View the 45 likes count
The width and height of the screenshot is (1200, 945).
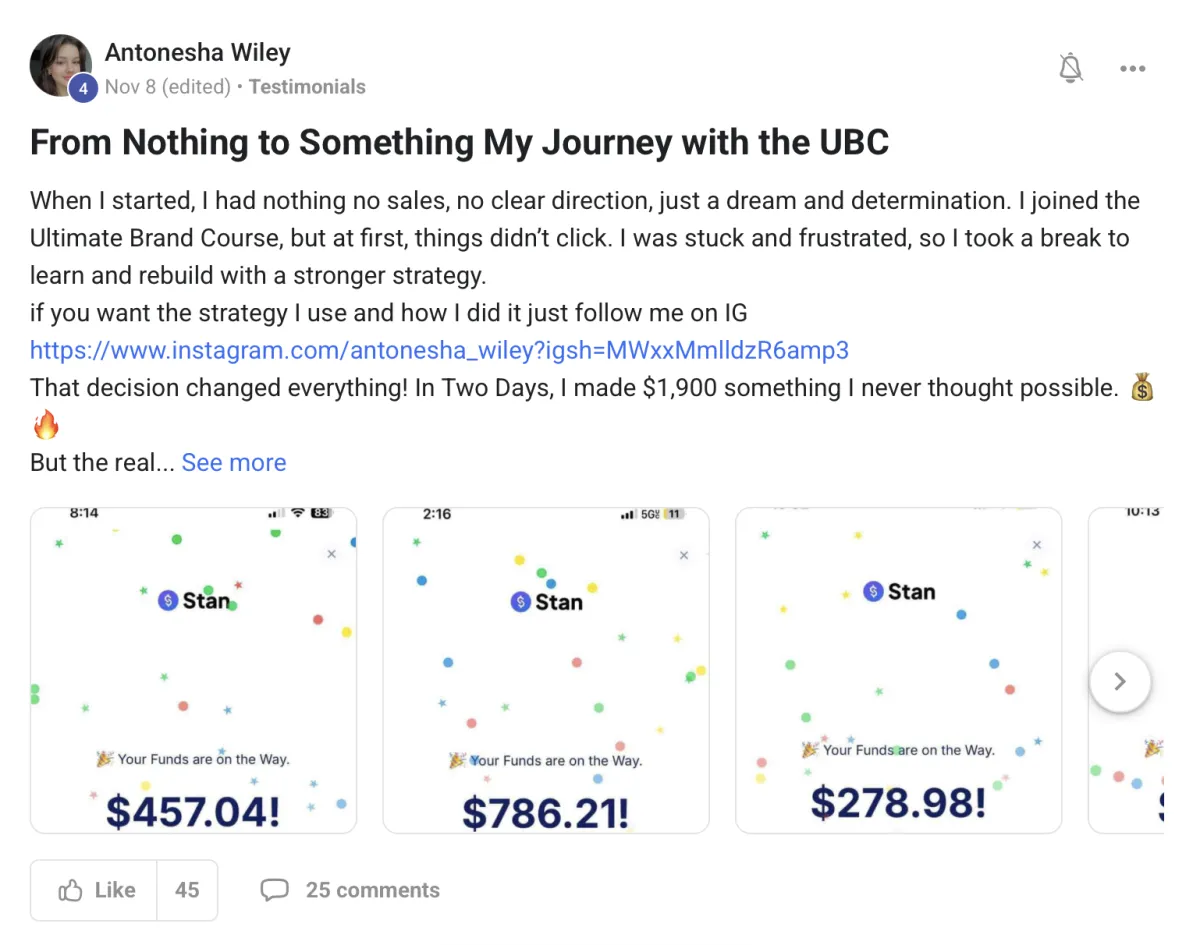tap(187, 890)
